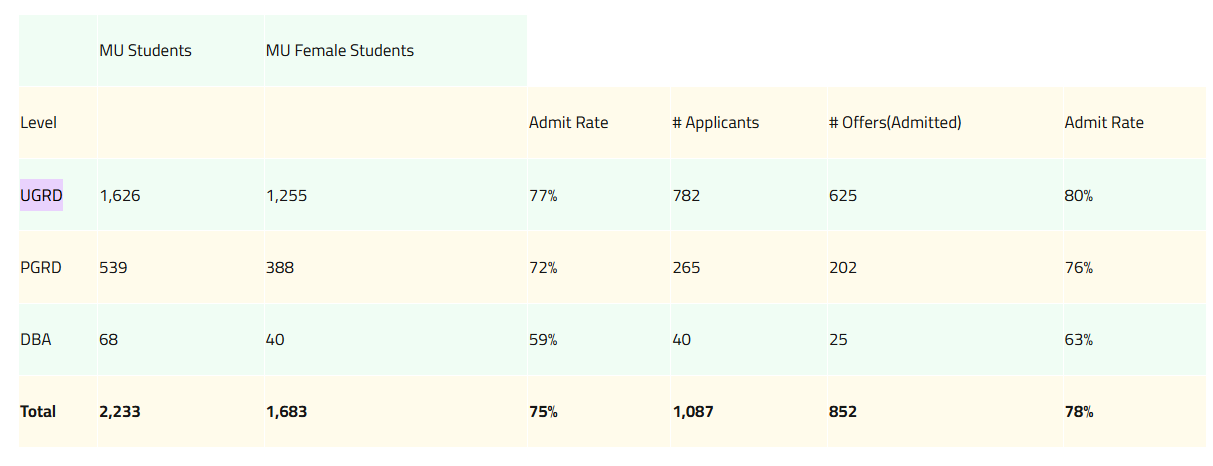Click the 1,087 total applicants cell
This screenshot has height=466, width=1213.
coord(693,412)
